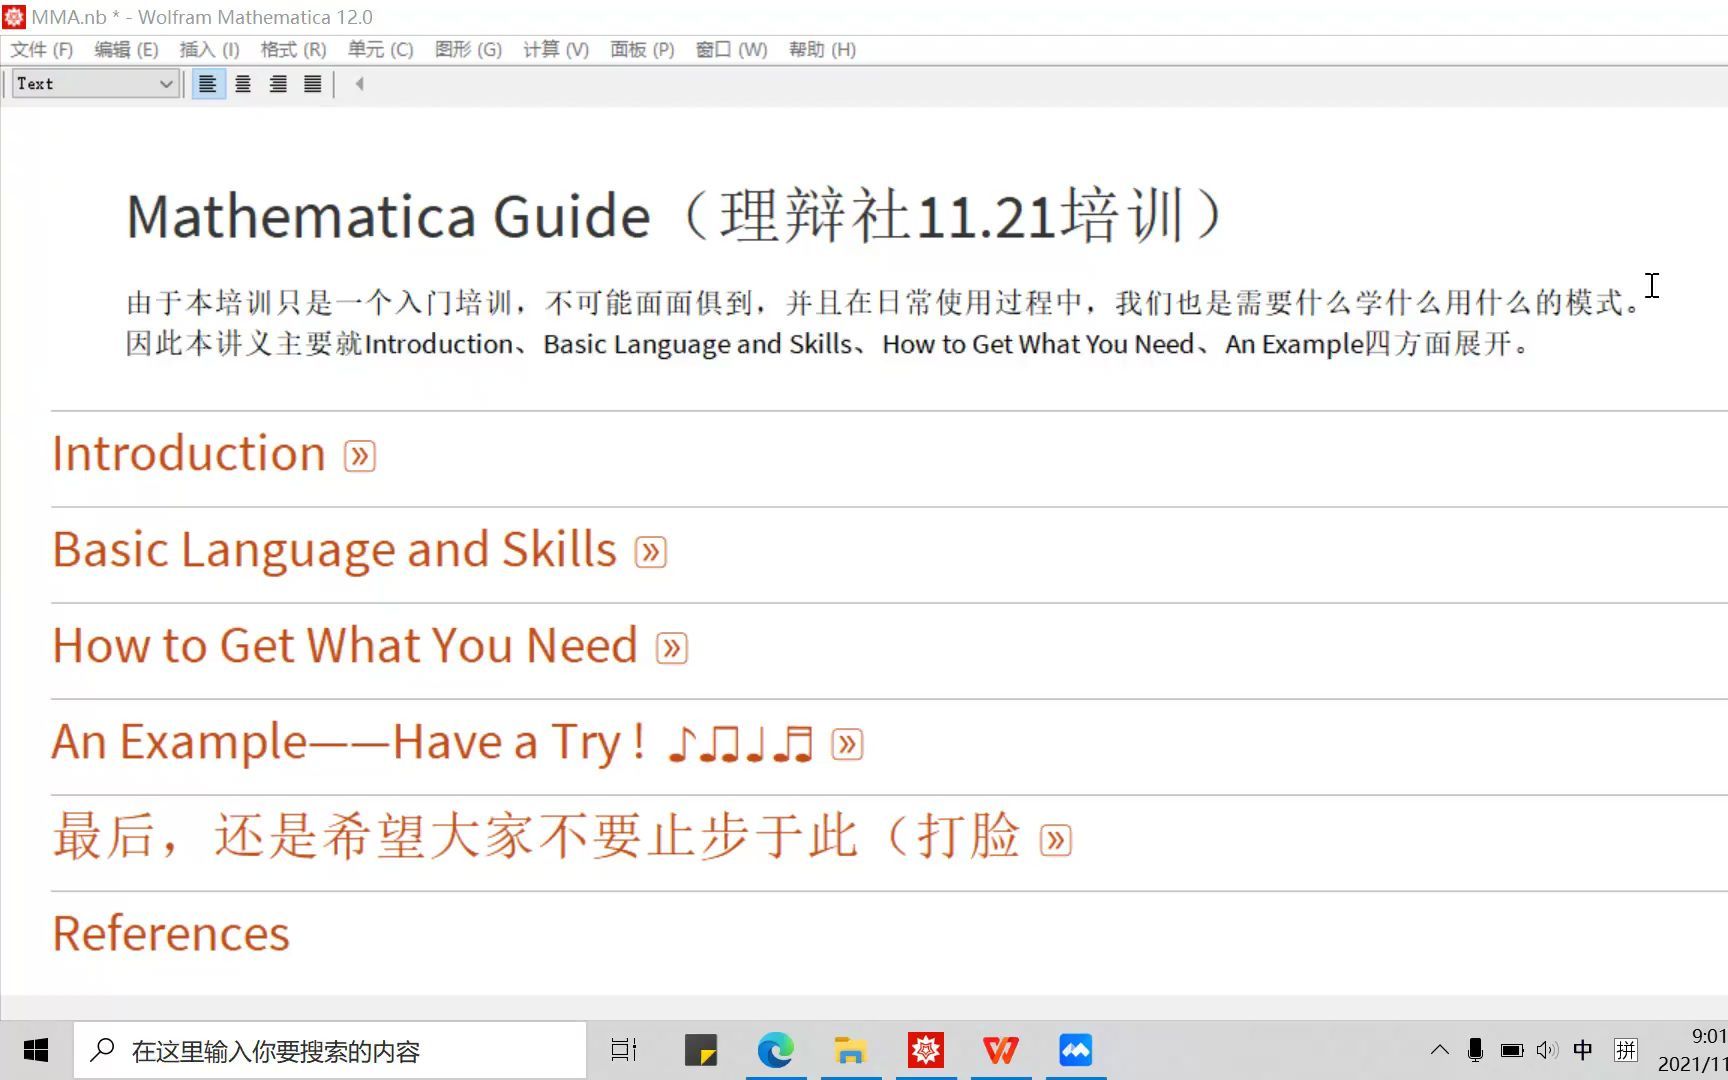Click the volume speaker tray icon
Screen dimensions: 1728x1080
(1547, 1050)
